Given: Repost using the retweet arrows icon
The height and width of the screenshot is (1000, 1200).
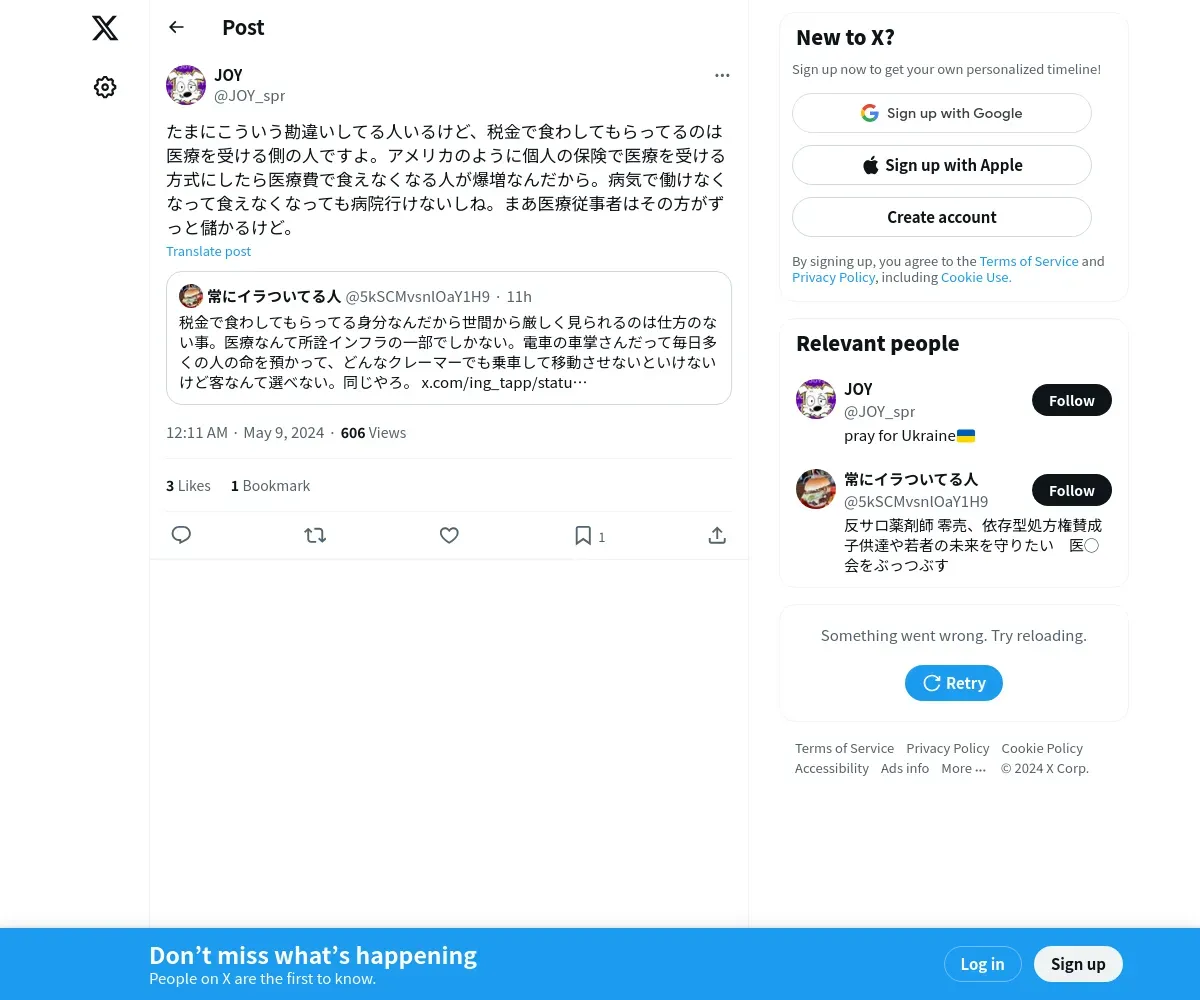Looking at the screenshot, I should 315,535.
